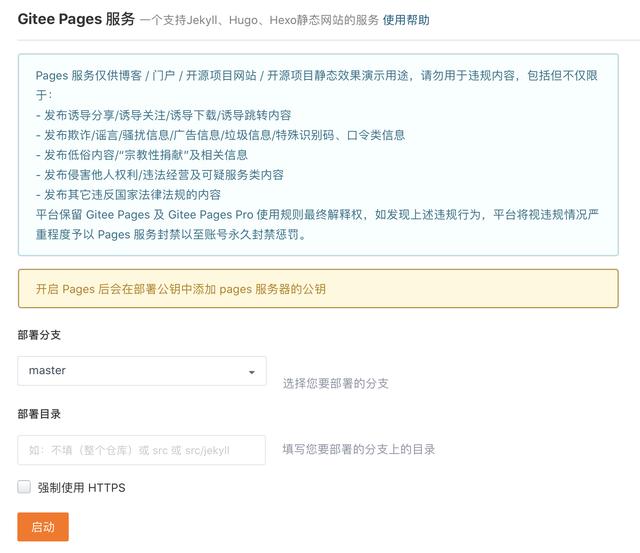Click the line 发布欺诈/谣言/骚扰信息
The width and height of the screenshot is (640, 553).
point(220,135)
